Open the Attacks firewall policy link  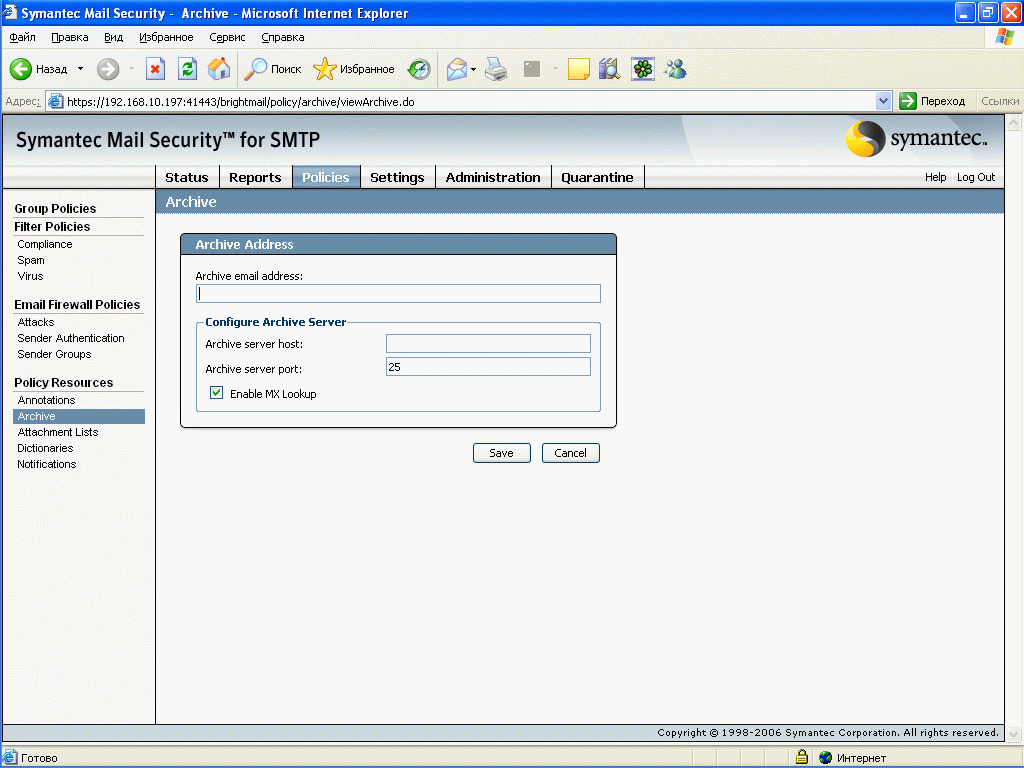[x=36, y=322]
